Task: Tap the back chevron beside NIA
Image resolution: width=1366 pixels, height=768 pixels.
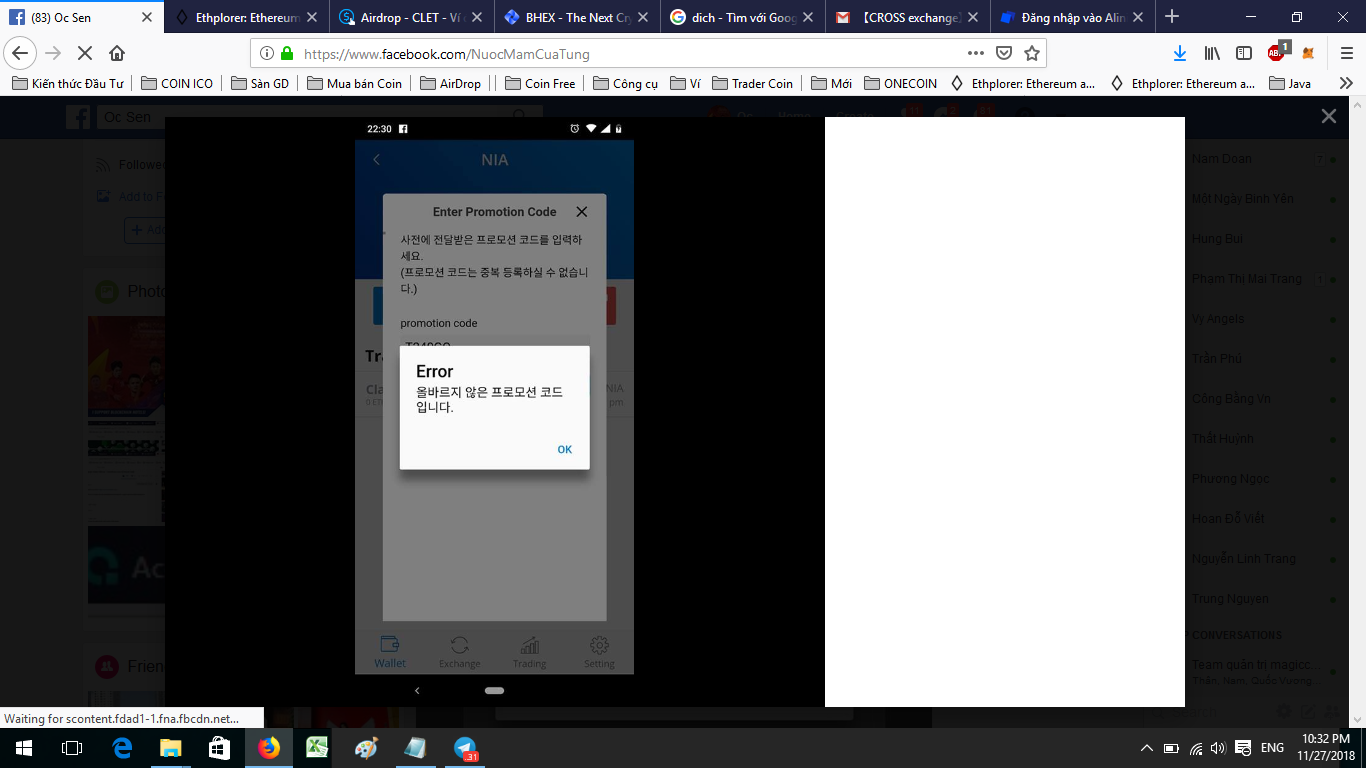Action: click(x=377, y=160)
